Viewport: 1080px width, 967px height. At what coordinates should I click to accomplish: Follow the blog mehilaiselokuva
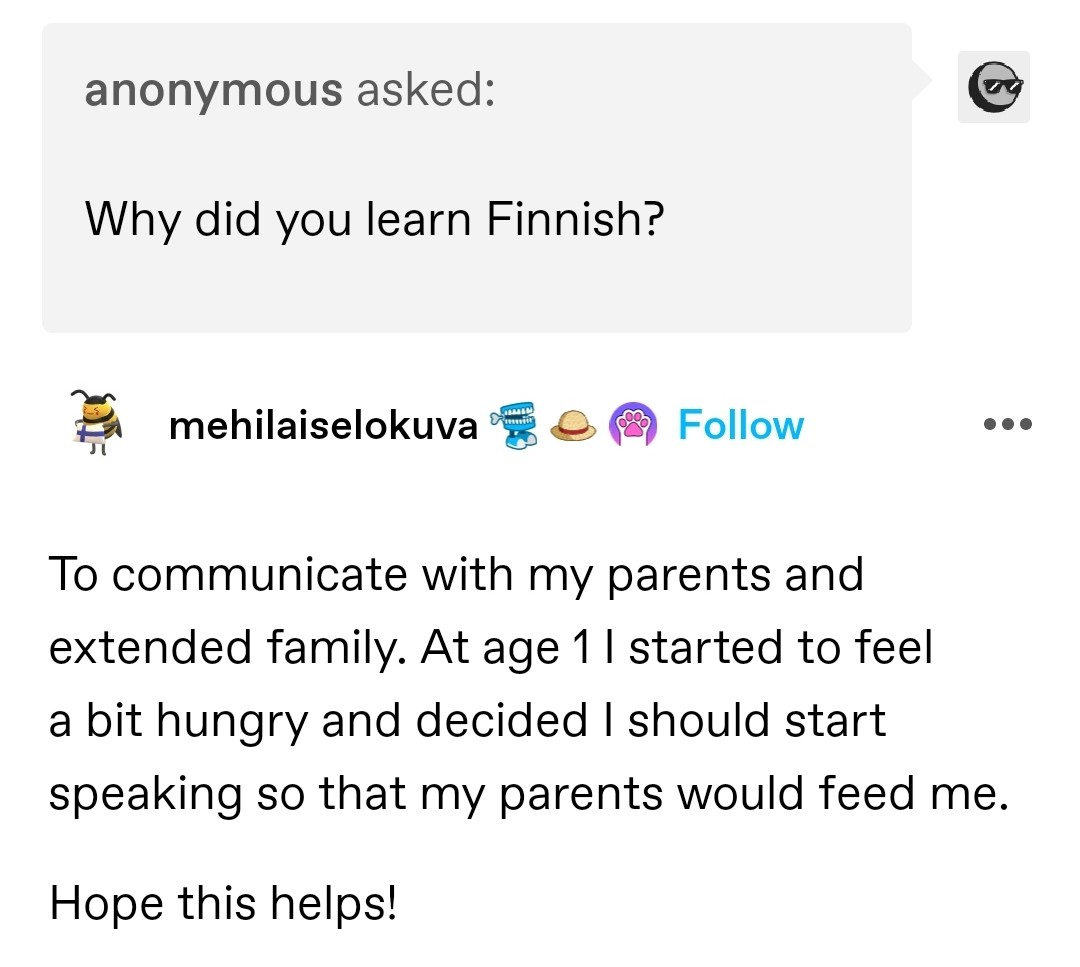click(740, 425)
